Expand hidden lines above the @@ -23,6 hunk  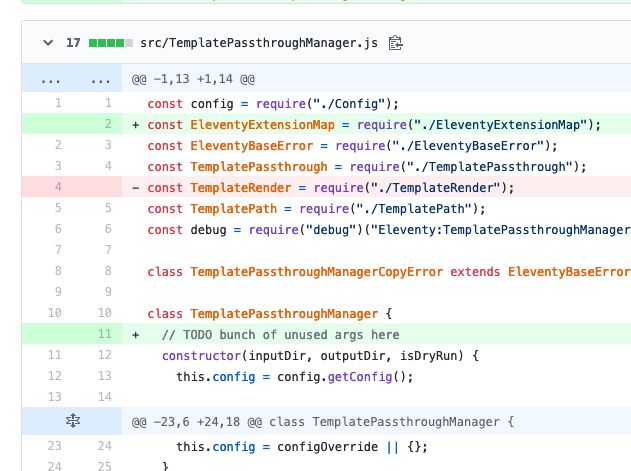coord(73,421)
